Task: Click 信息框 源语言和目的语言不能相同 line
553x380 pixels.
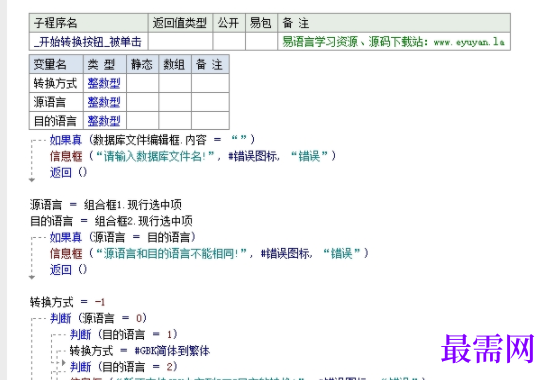Action: click(209, 253)
